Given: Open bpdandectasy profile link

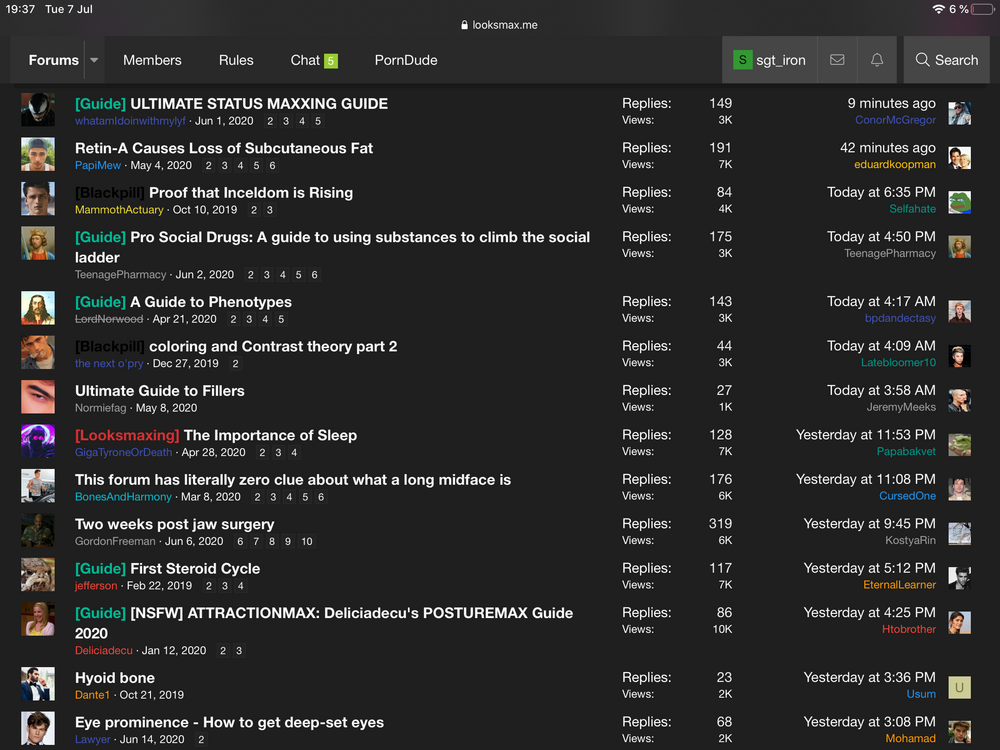Looking at the screenshot, I should pos(901,318).
